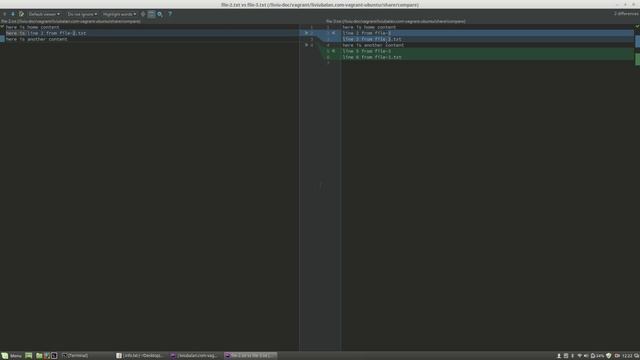Click the right file path header label
Screen dimensions: 640x360
tap(396, 21)
